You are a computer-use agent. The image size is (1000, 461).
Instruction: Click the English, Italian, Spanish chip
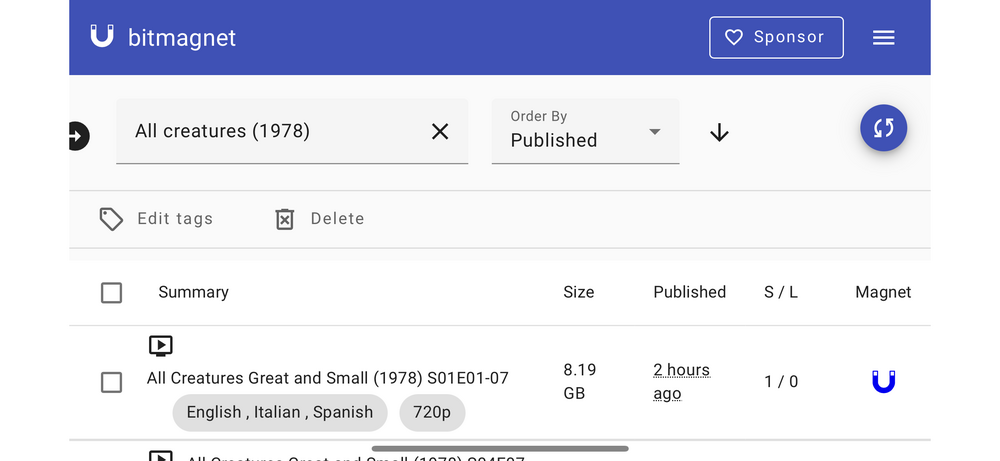point(279,413)
